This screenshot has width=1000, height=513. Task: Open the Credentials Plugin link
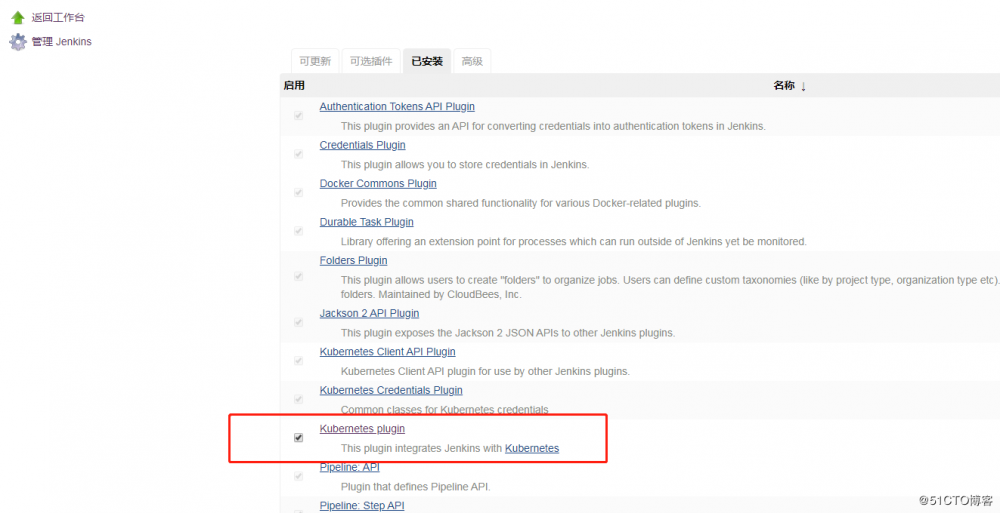tap(362, 145)
